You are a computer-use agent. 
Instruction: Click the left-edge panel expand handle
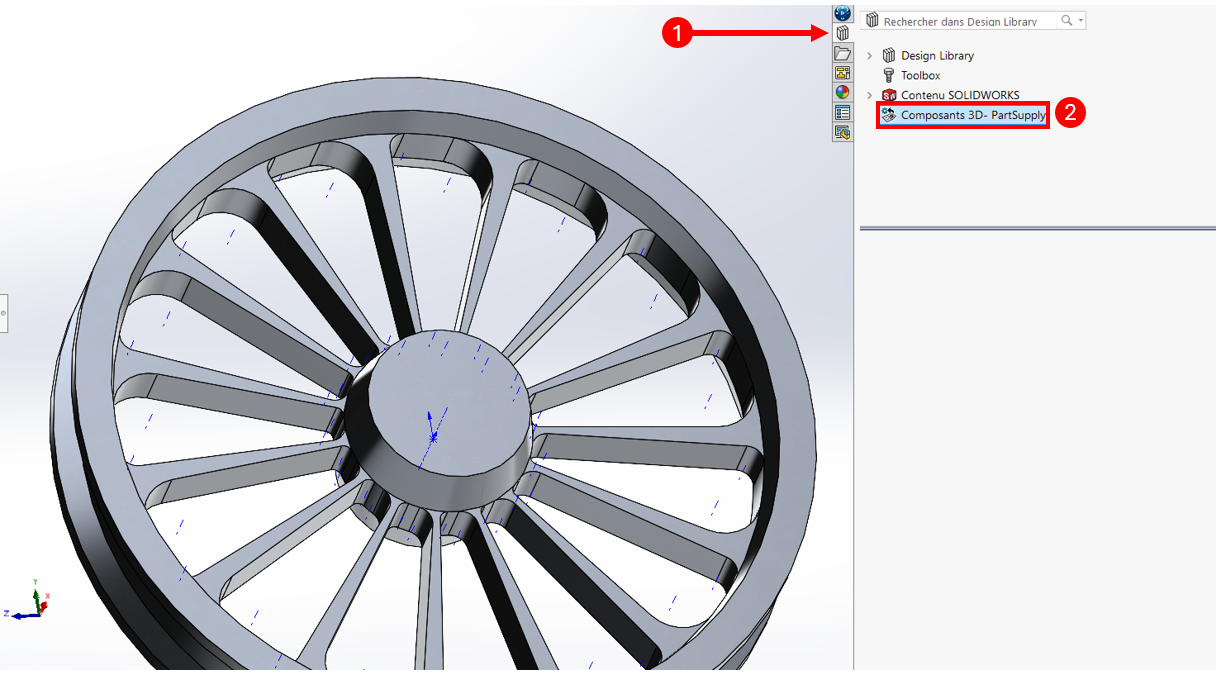[3, 313]
